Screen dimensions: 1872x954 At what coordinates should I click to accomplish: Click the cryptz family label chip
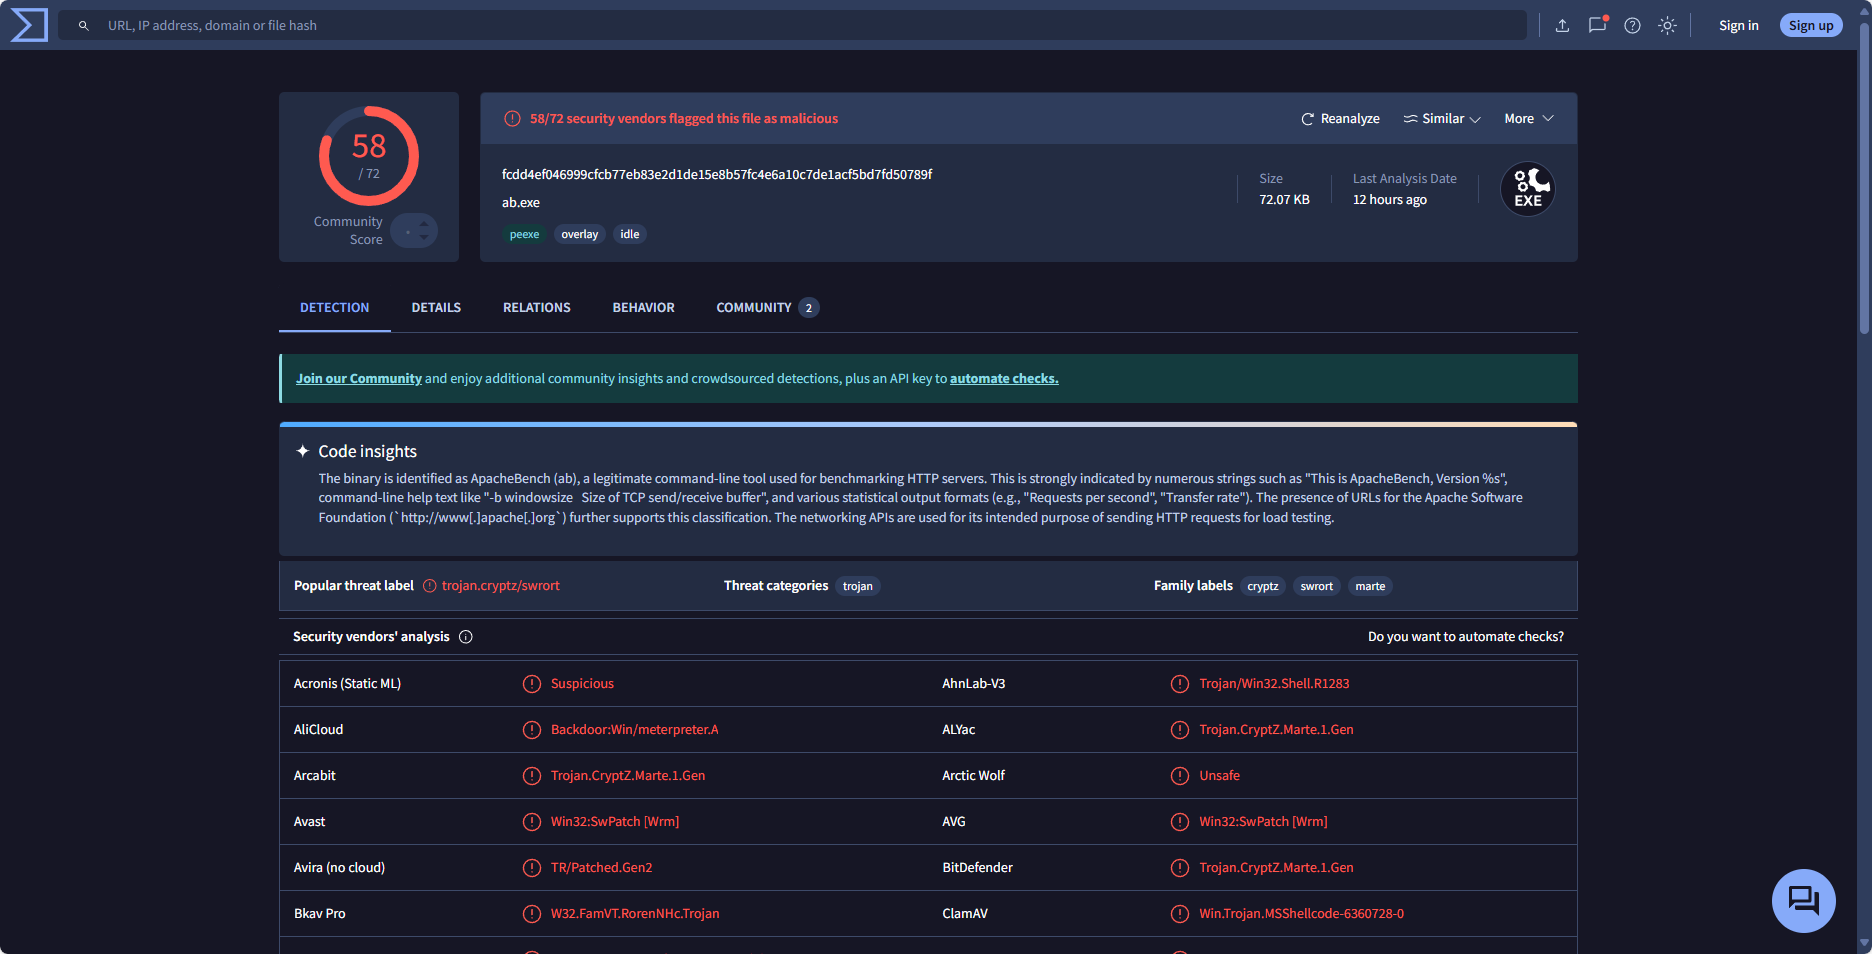(x=1263, y=587)
